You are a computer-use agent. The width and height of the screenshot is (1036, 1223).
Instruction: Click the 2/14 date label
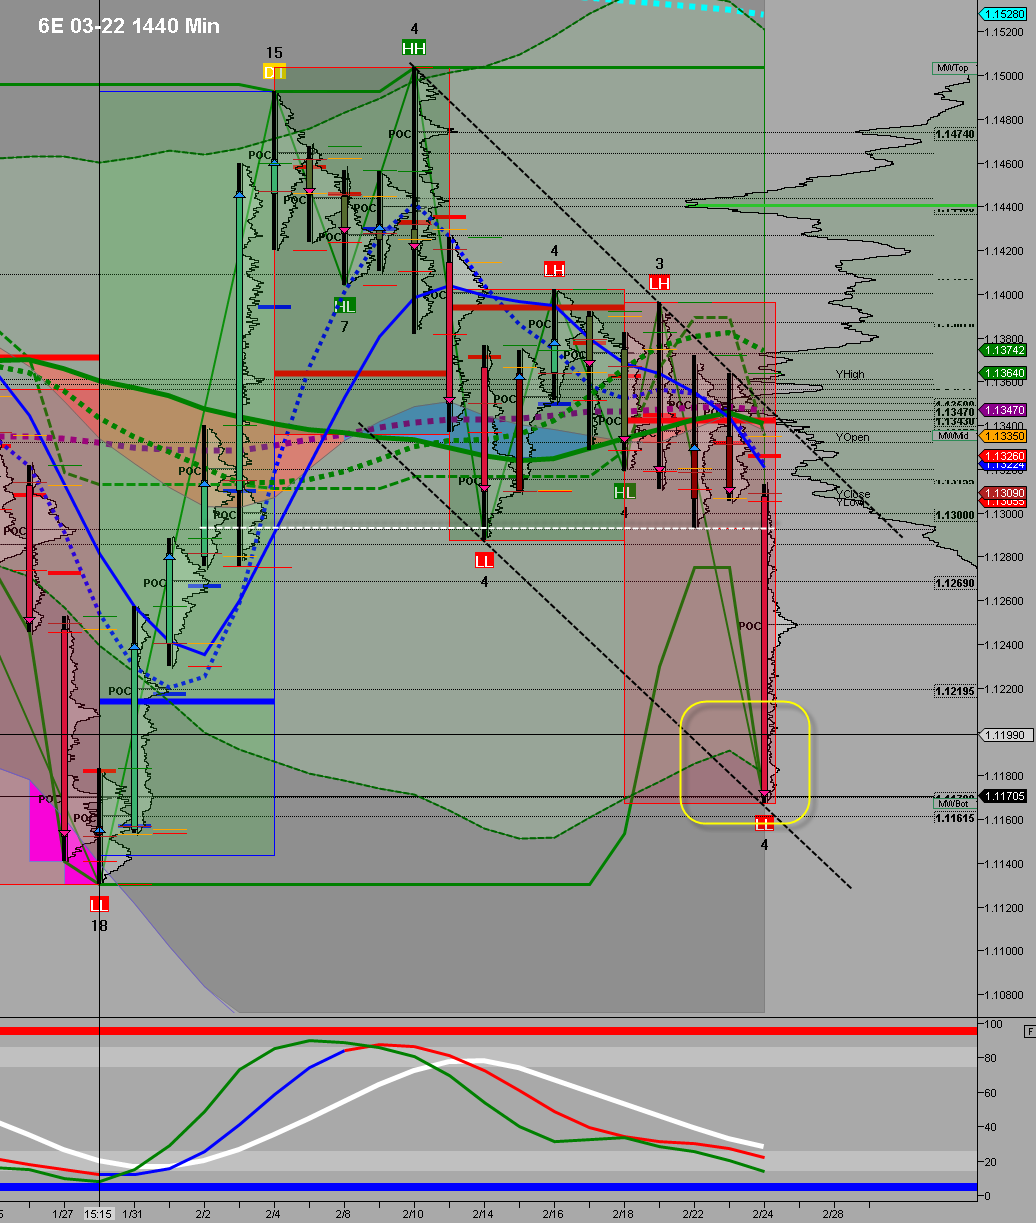coord(484,1214)
